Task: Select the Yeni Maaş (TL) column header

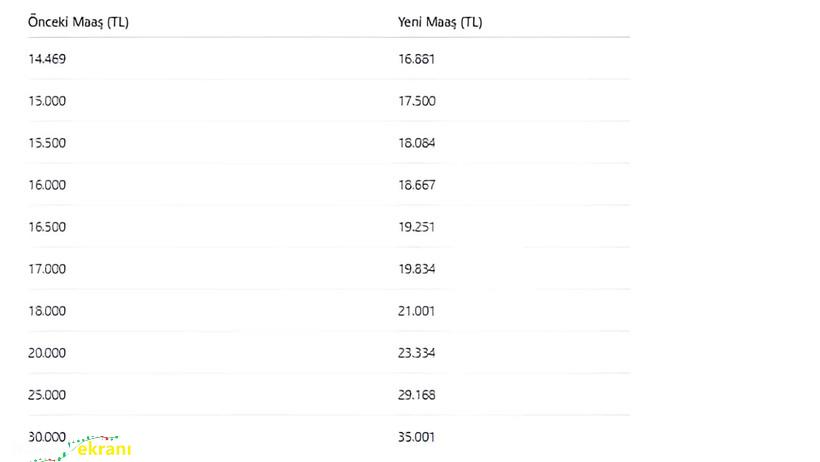Action: tap(440, 22)
